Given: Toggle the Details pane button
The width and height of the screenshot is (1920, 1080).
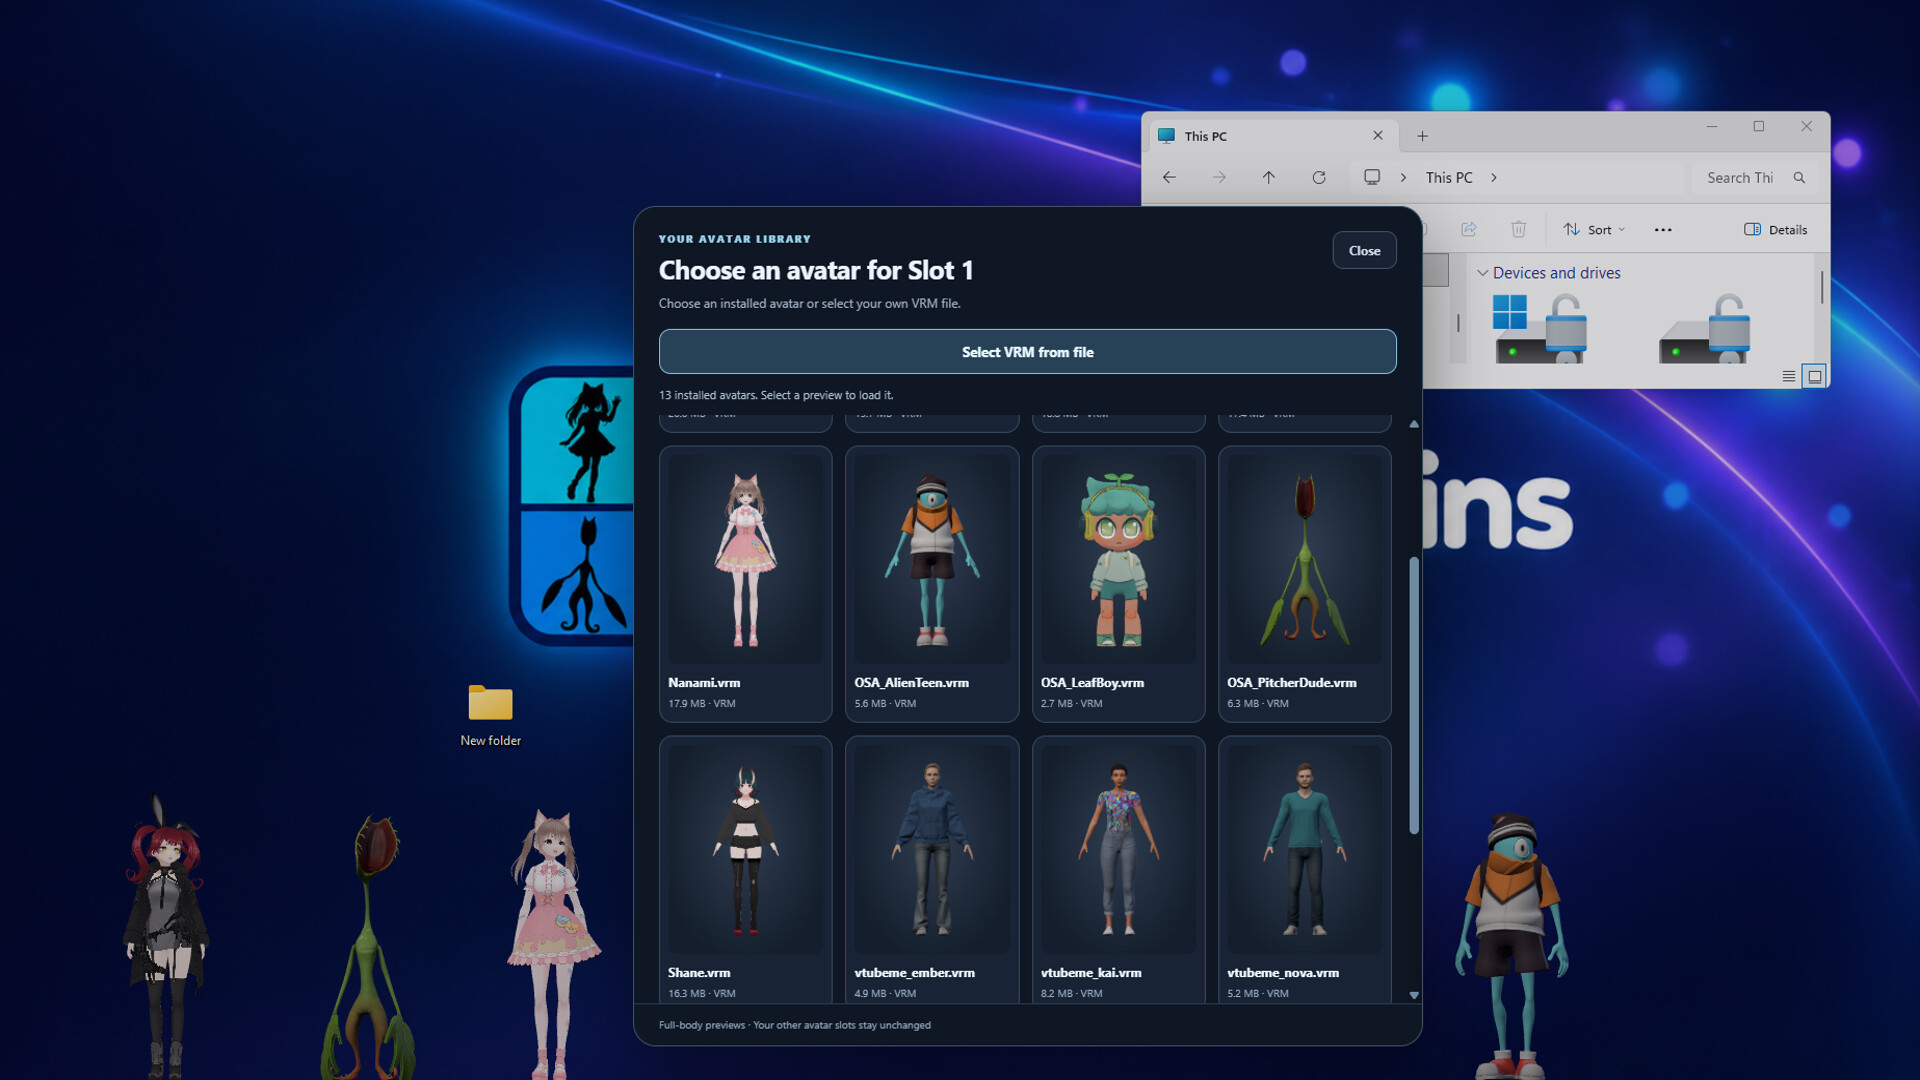Looking at the screenshot, I should (1775, 229).
